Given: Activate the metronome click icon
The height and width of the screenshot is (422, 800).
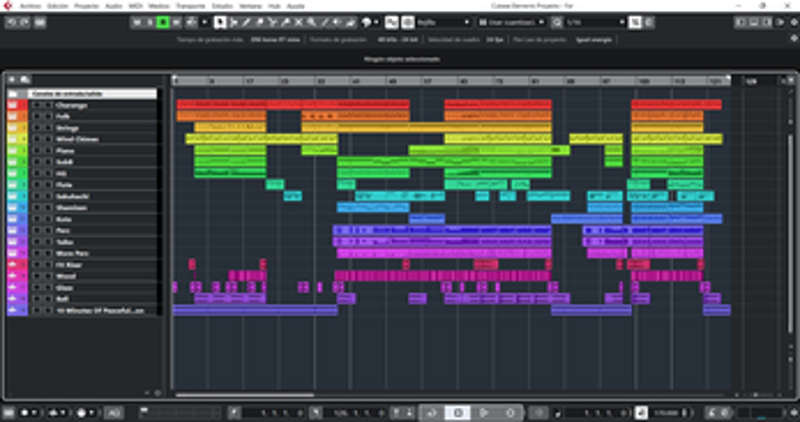Looking at the screenshot, I should point(641,412).
